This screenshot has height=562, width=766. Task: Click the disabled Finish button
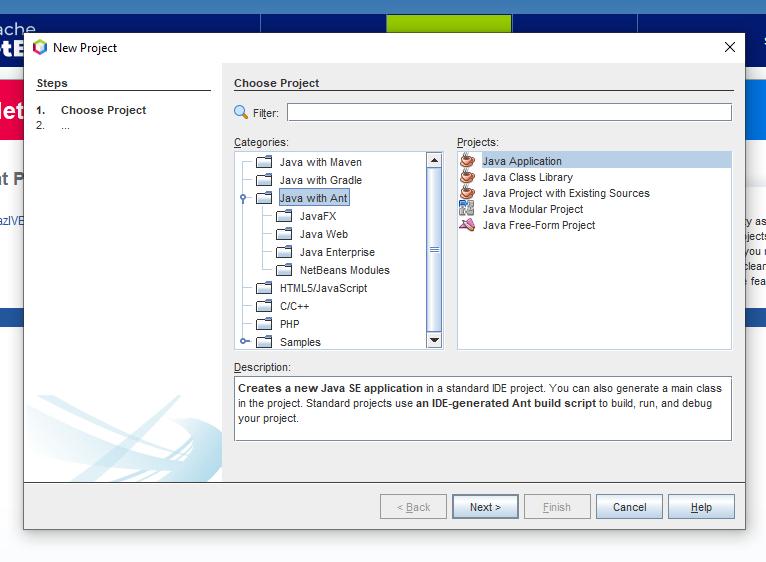coord(557,507)
